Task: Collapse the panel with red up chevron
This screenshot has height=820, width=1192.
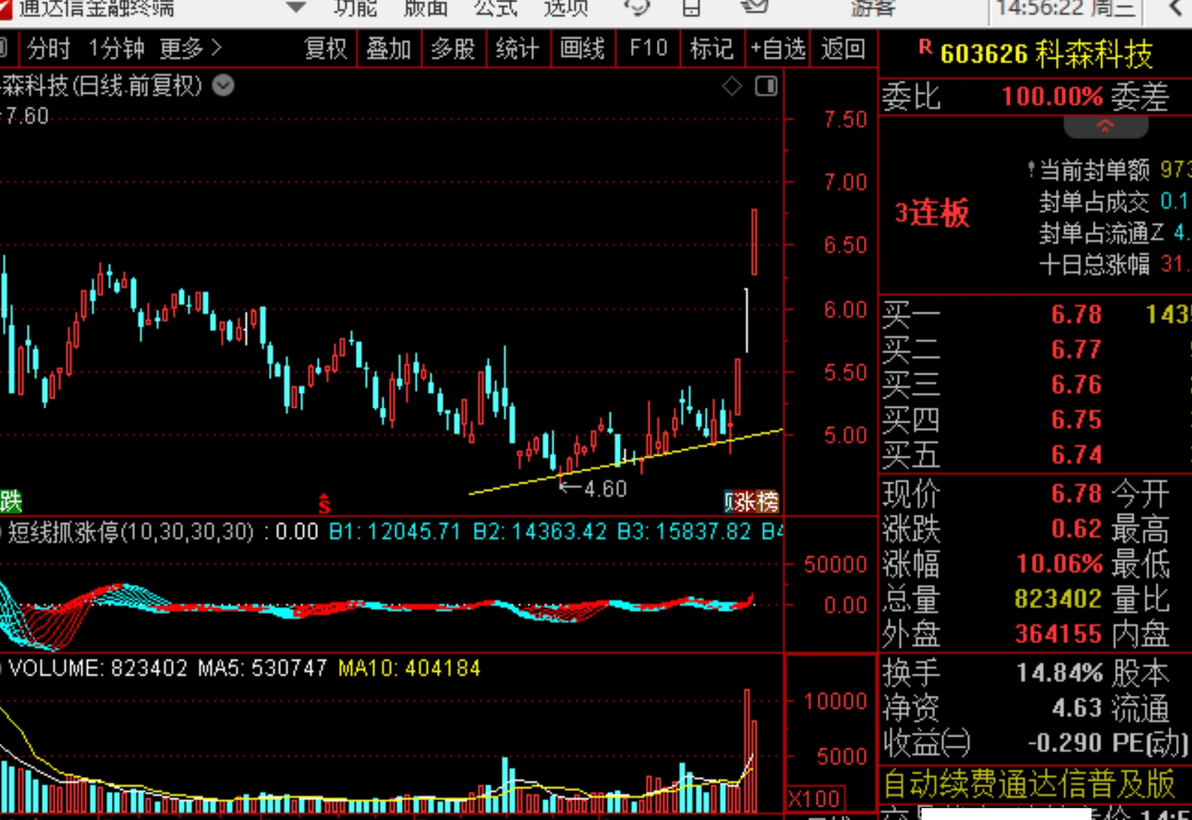Action: click(x=1105, y=127)
